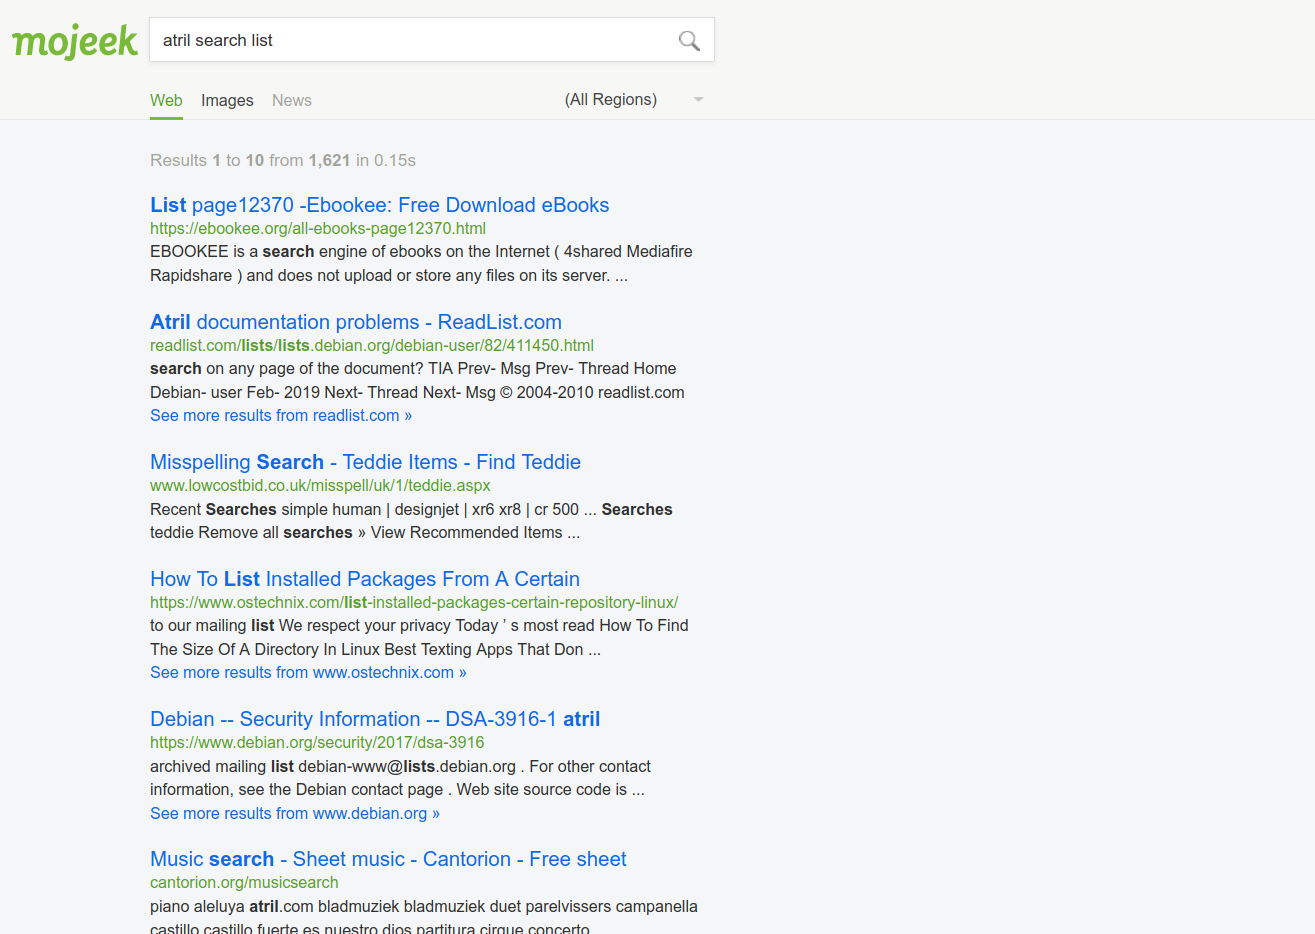Click snippet starting 'piano aleluya atril.com'
Screen dimensions: 1315x934
tap(424, 918)
